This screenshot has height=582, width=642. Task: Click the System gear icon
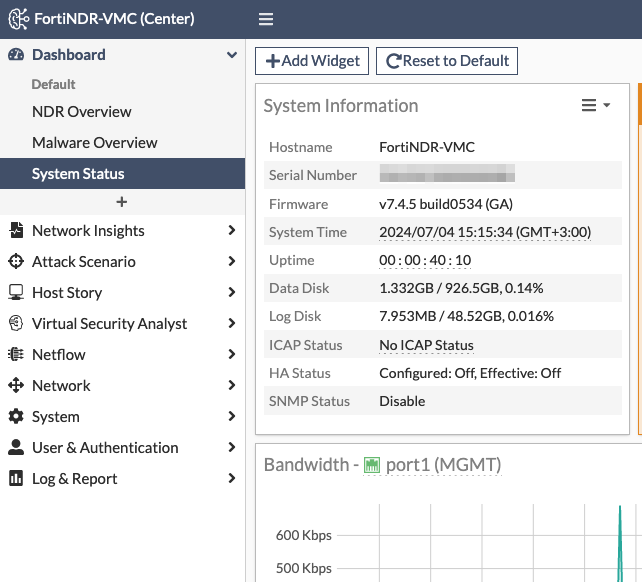point(15,417)
